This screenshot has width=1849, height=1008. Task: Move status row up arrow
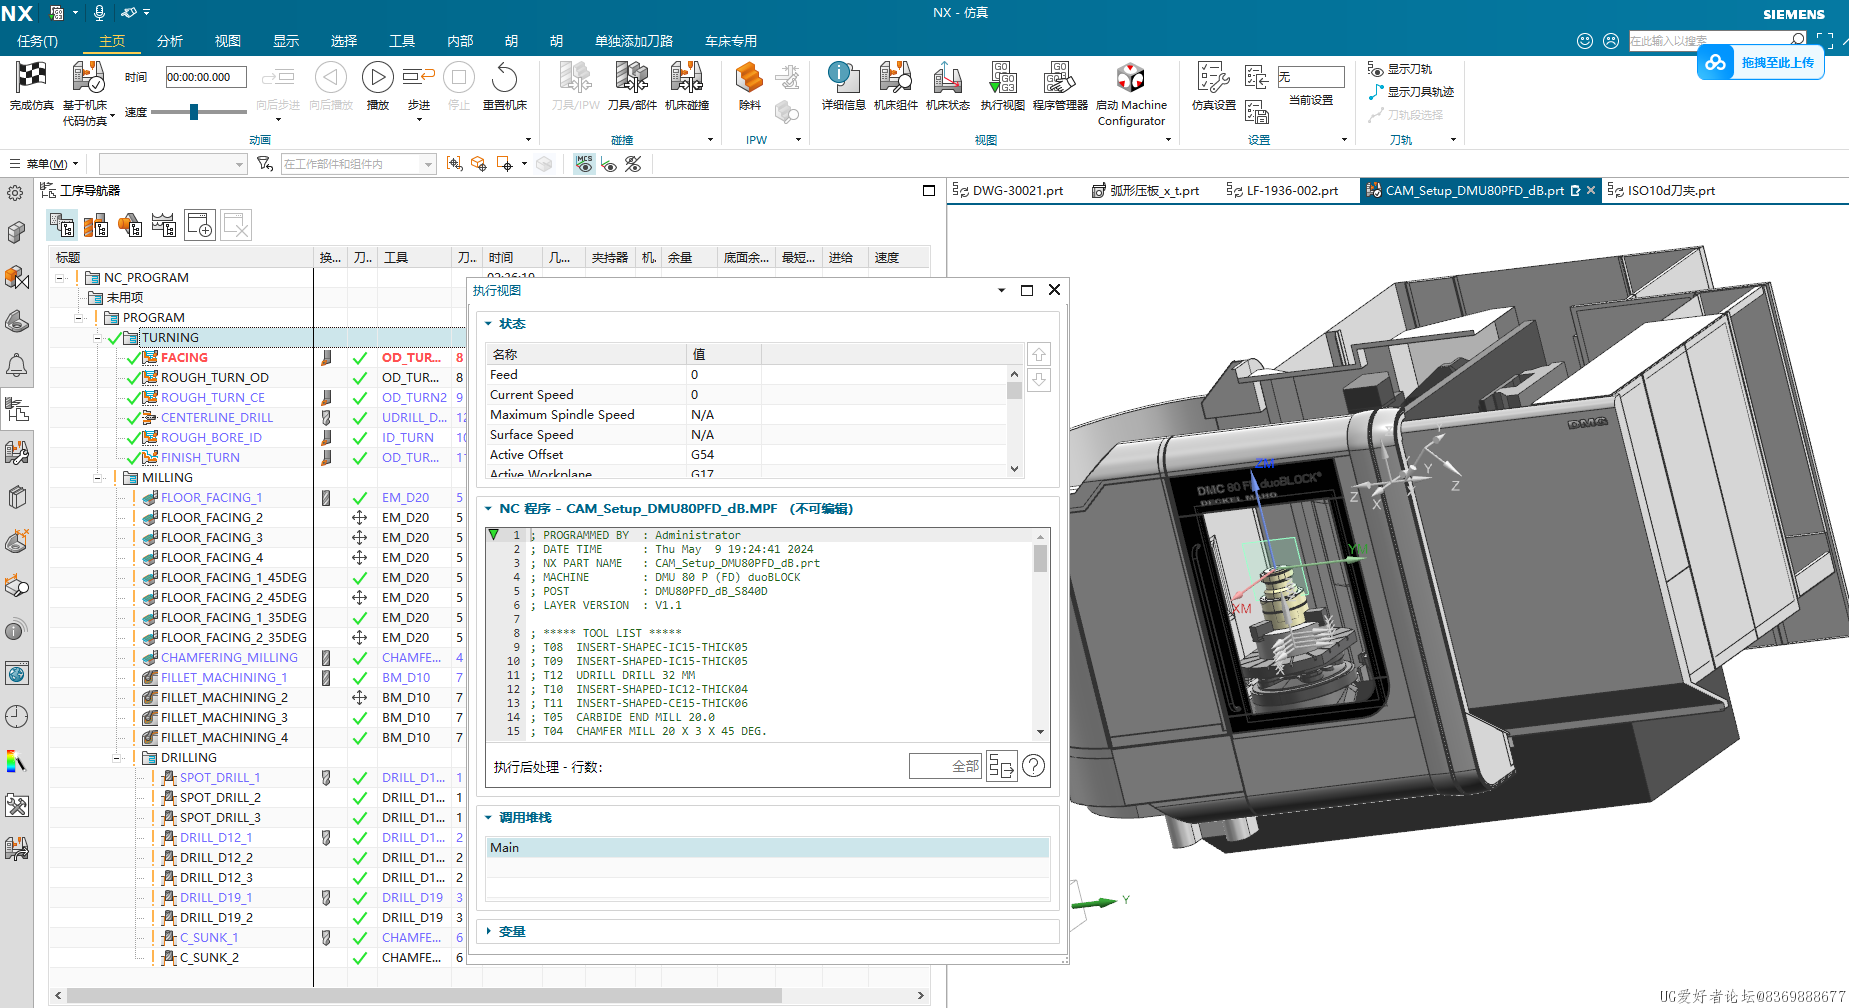click(x=1039, y=355)
